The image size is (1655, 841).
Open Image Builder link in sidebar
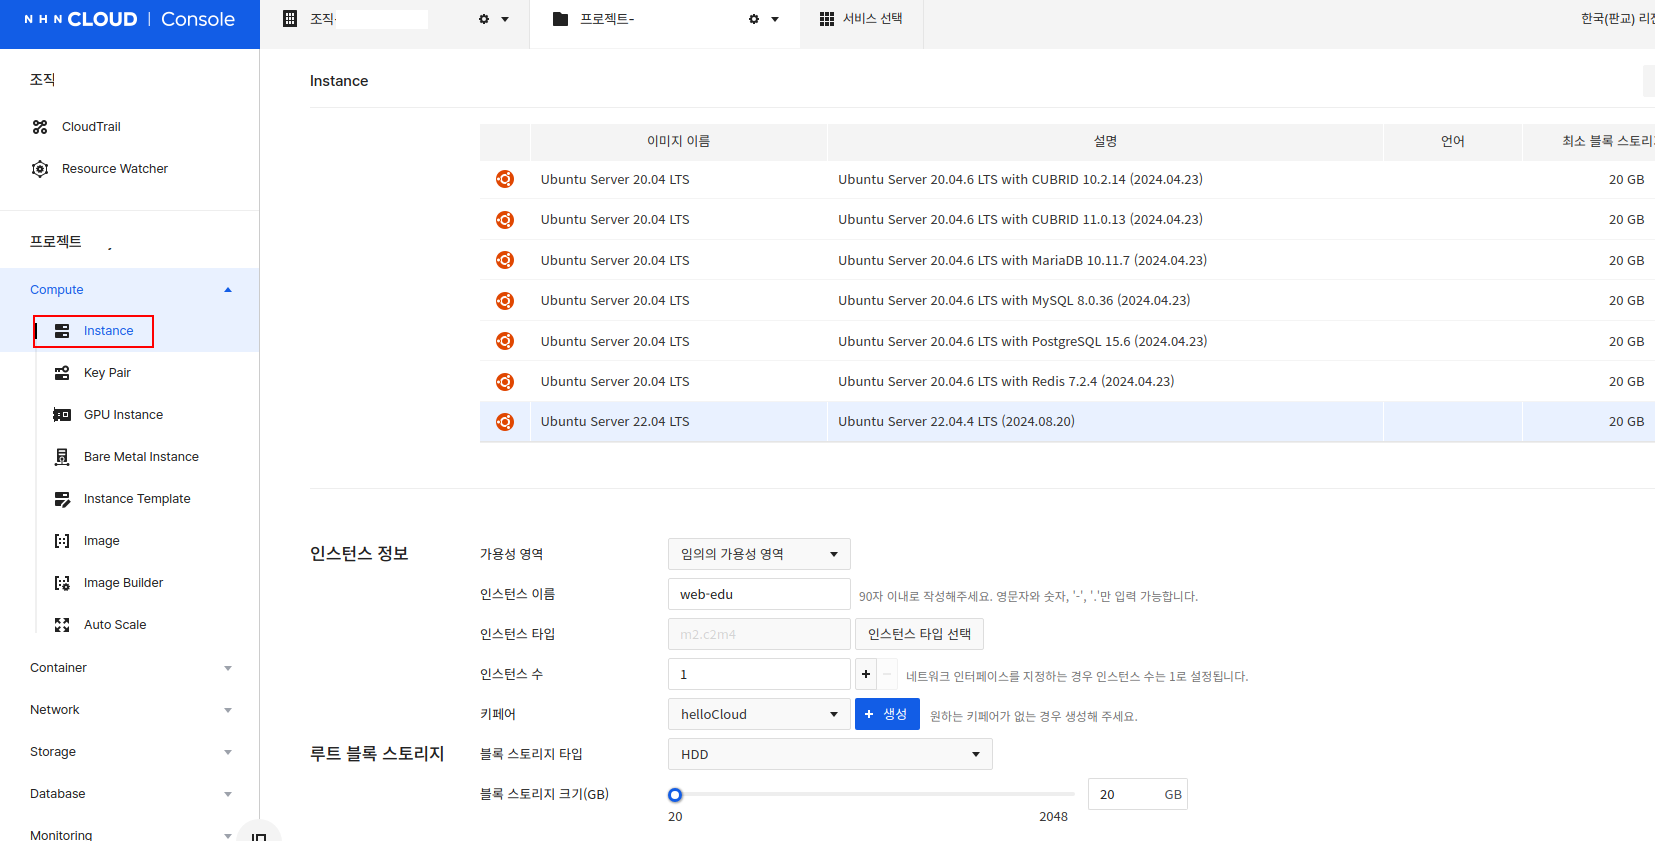click(x=123, y=583)
